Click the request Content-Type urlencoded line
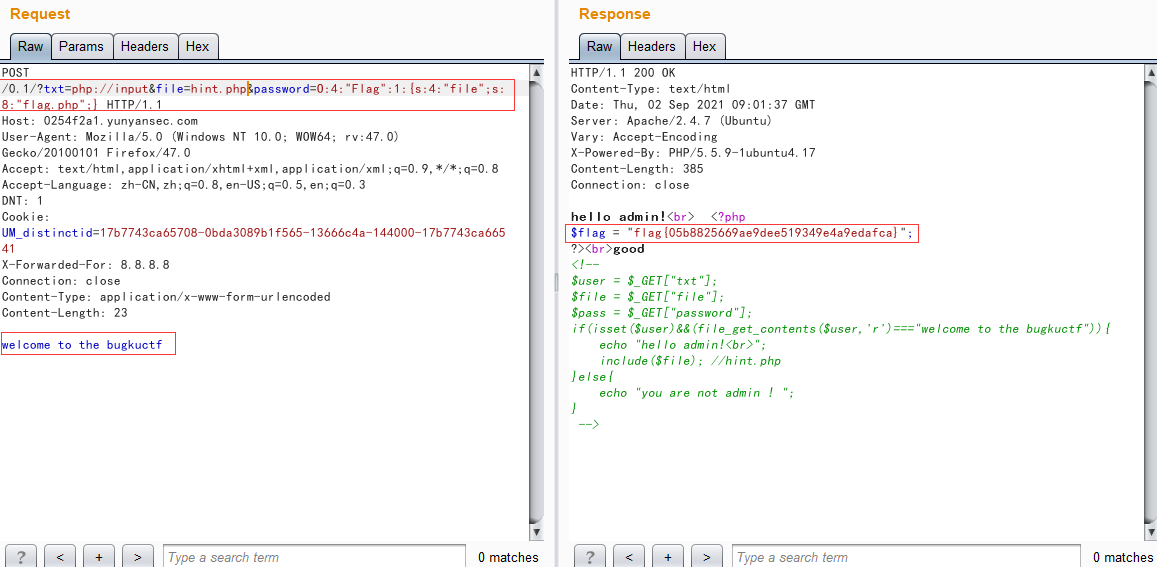The image size is (1157, 567). (x=166, y=297)
